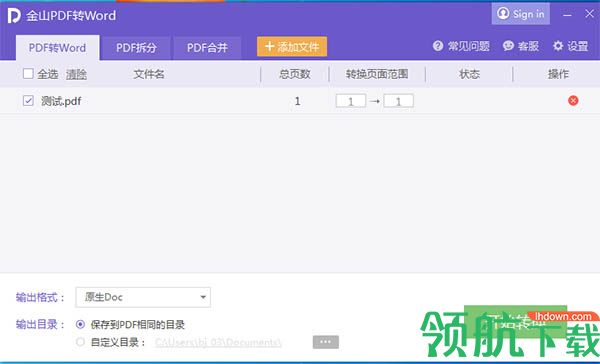600x364 pixels.
Task: Open 设置 settings gear icon
Action: click(x=558, y=46)
